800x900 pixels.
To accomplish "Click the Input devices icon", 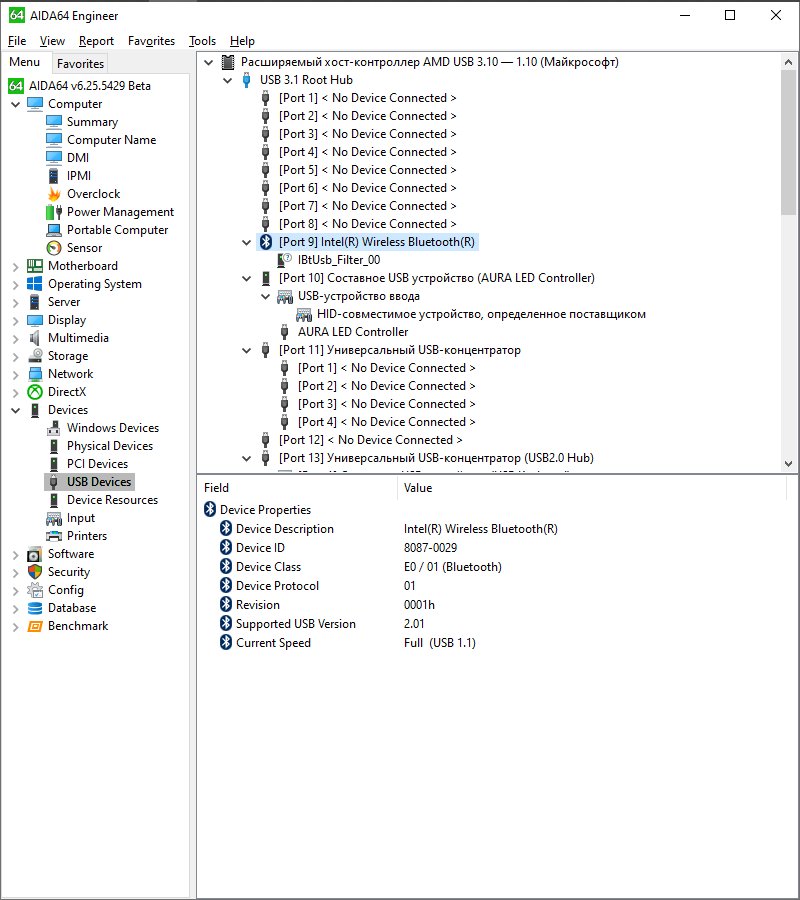I will pos(54,518).
